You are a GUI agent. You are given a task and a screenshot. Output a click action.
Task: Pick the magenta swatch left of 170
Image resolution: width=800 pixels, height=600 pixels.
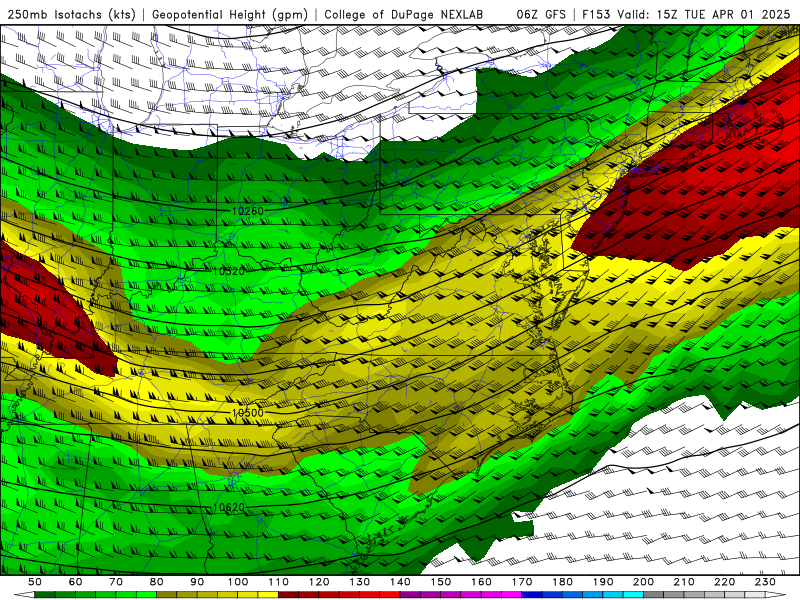(x=511, y=595)
